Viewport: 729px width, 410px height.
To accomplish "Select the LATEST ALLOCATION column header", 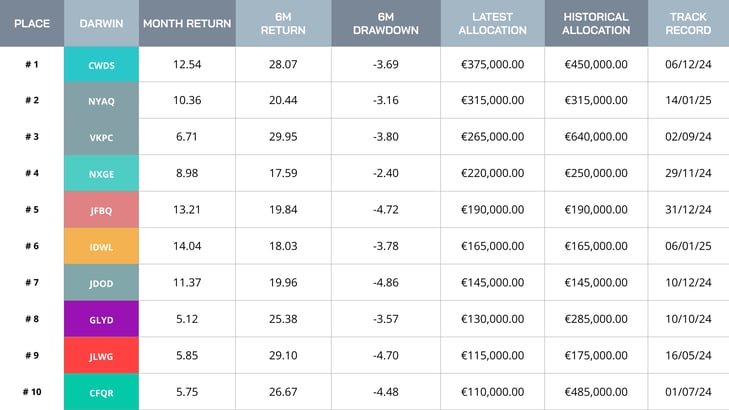I will [493, 23].
